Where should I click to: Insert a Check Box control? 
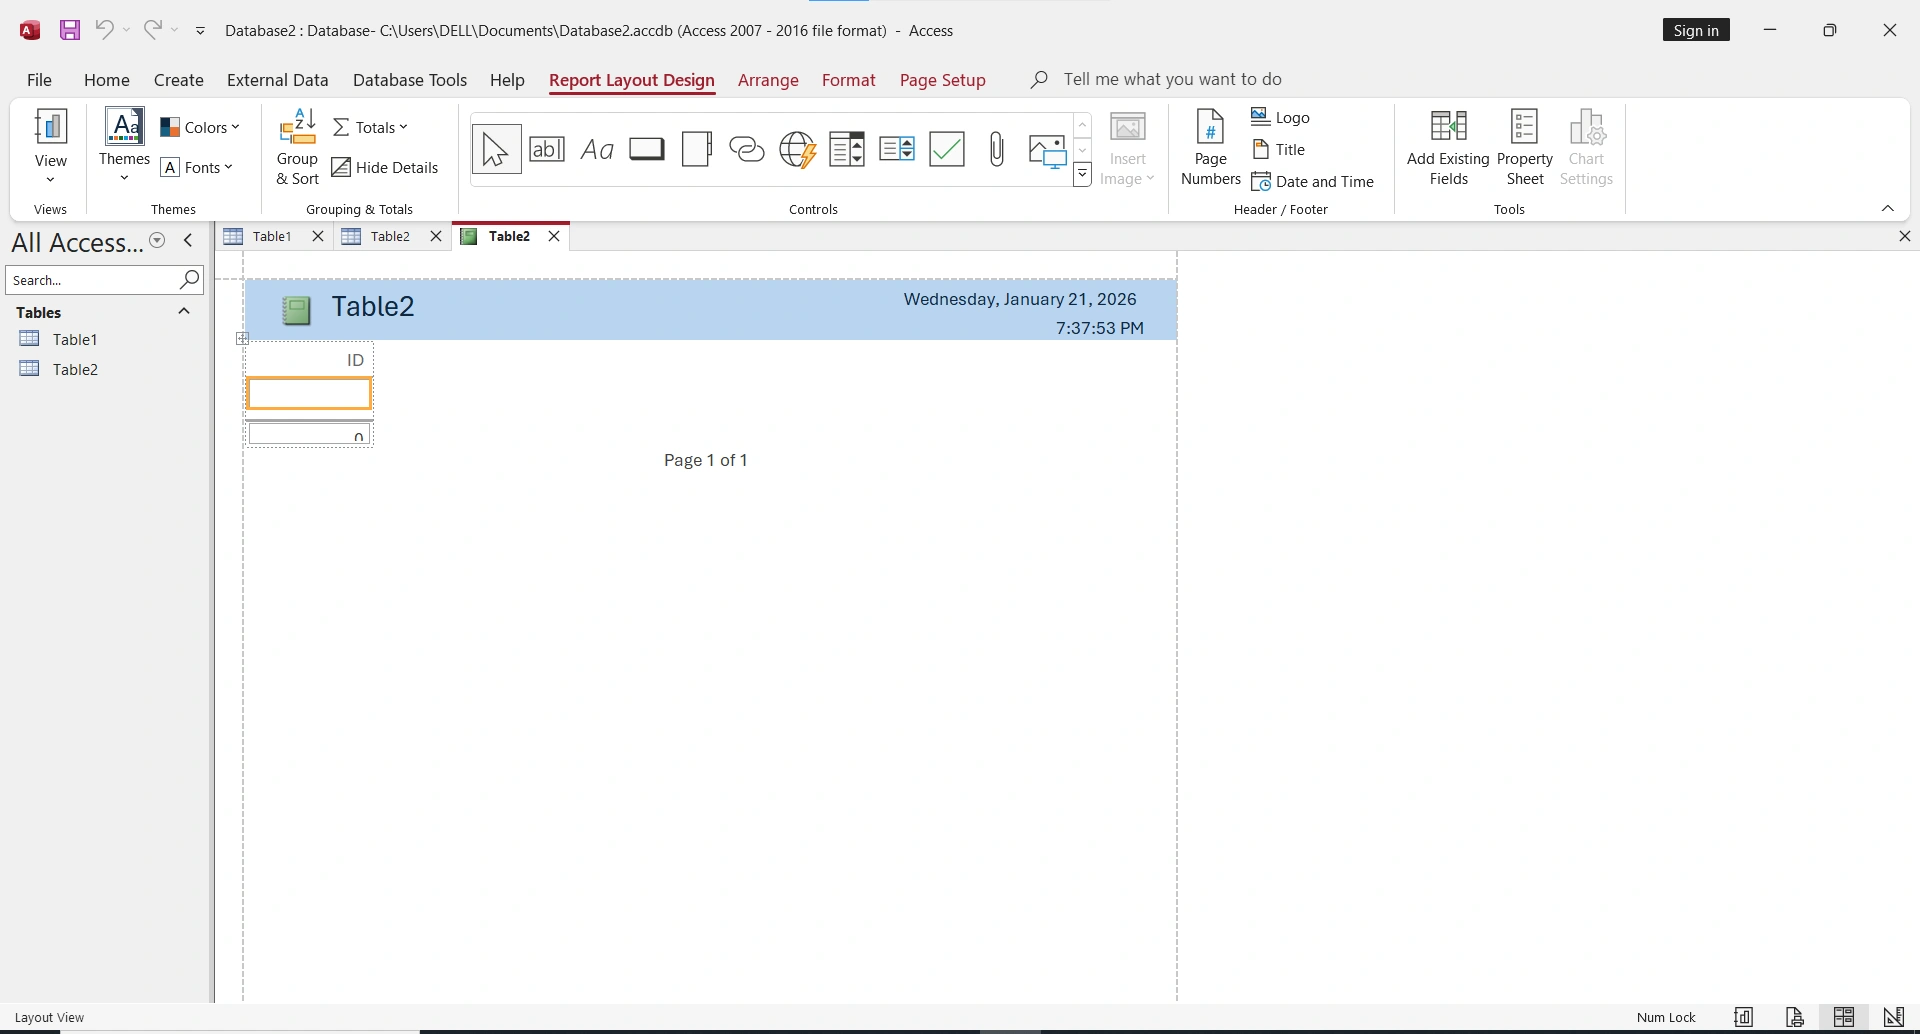click(946, 148)
